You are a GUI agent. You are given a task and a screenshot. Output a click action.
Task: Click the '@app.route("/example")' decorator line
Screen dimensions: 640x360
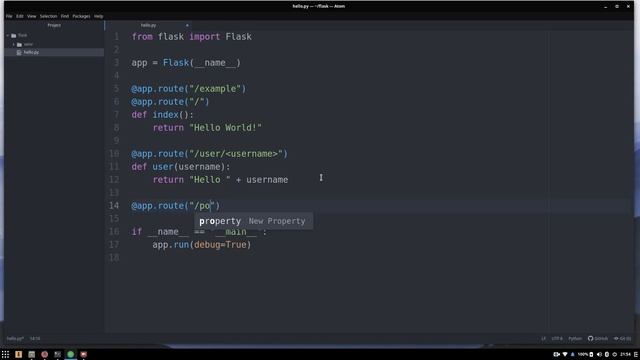[189, 89]
